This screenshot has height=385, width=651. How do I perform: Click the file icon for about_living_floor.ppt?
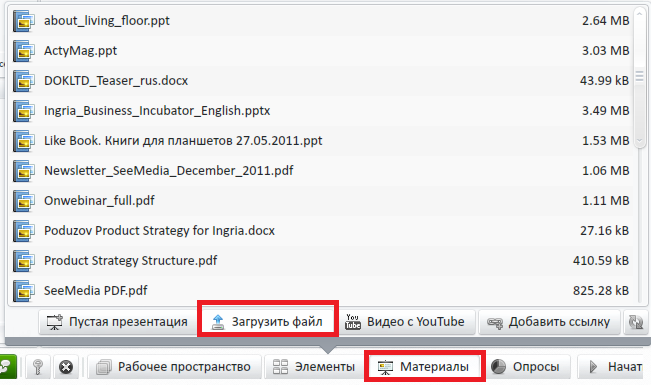23,21
